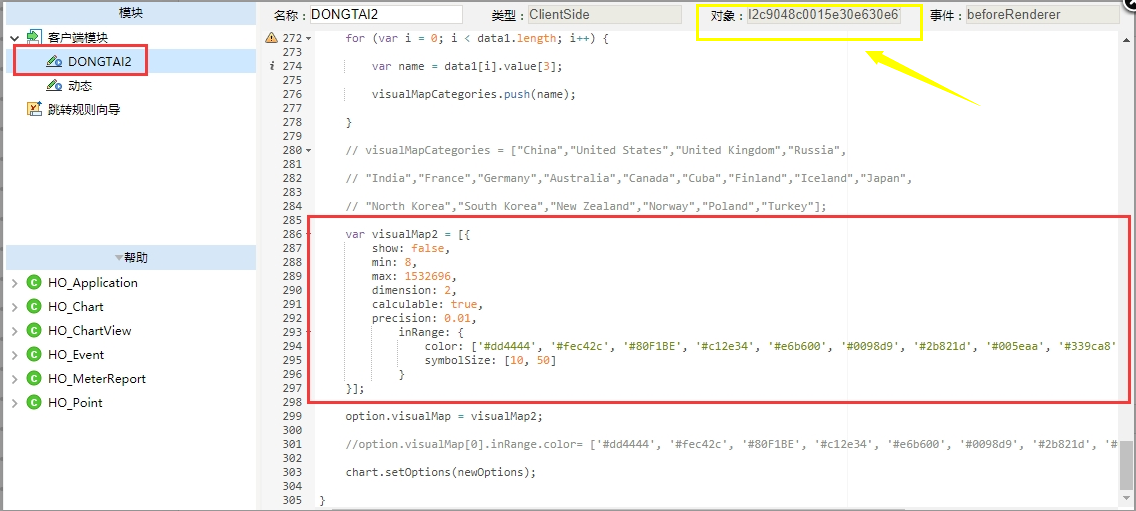Select HO_Application label
The image size is (1136, 511).
pos(93,283)
